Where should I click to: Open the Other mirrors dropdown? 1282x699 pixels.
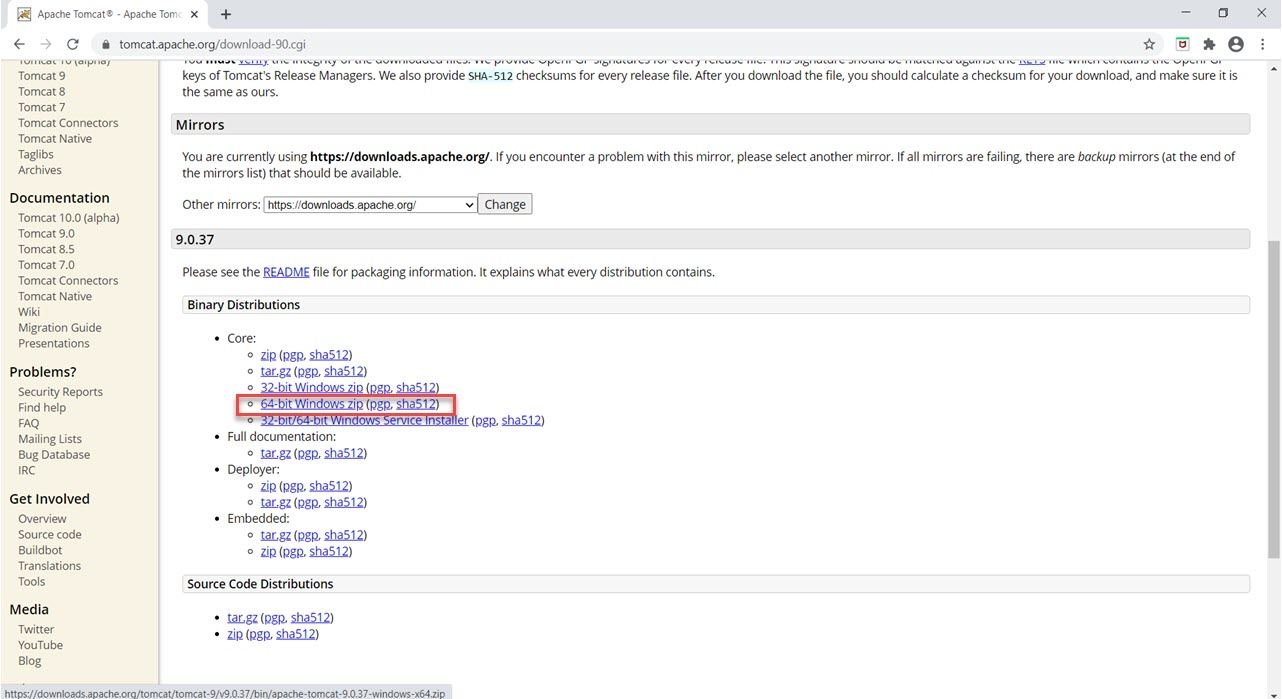pyautogui.click(x=370, y=204)
